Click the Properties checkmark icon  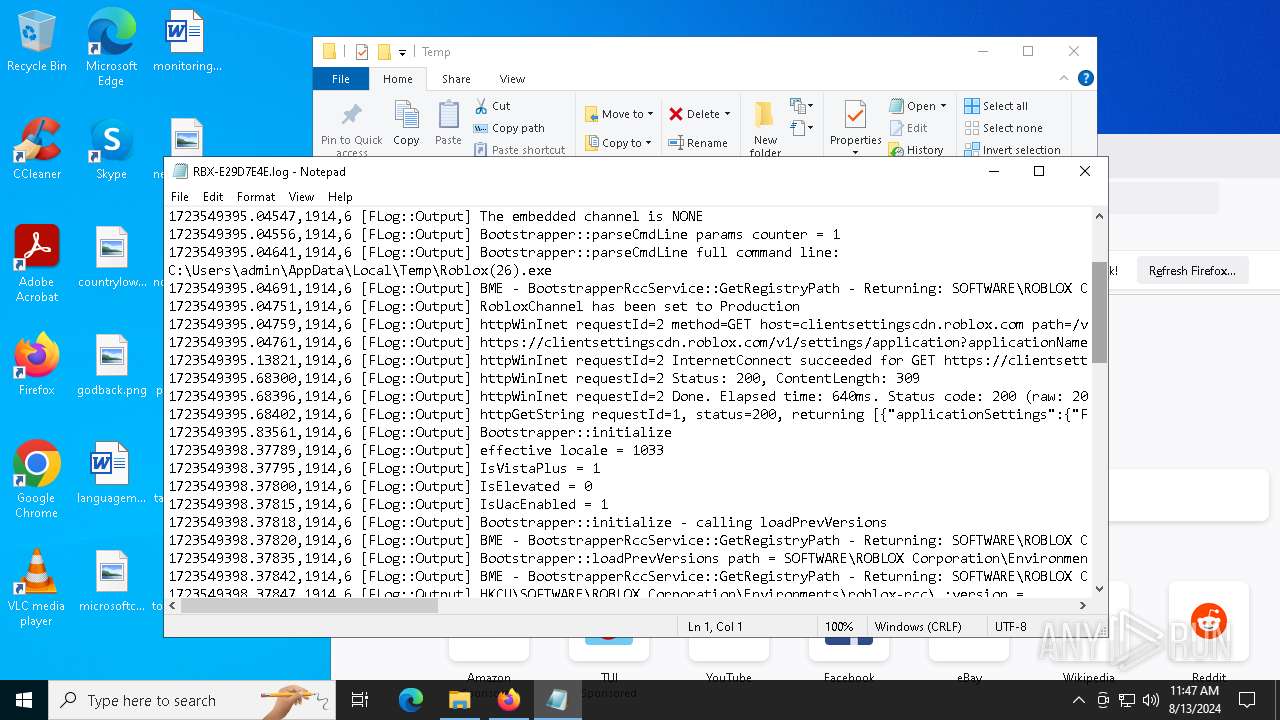click(855, 115)
